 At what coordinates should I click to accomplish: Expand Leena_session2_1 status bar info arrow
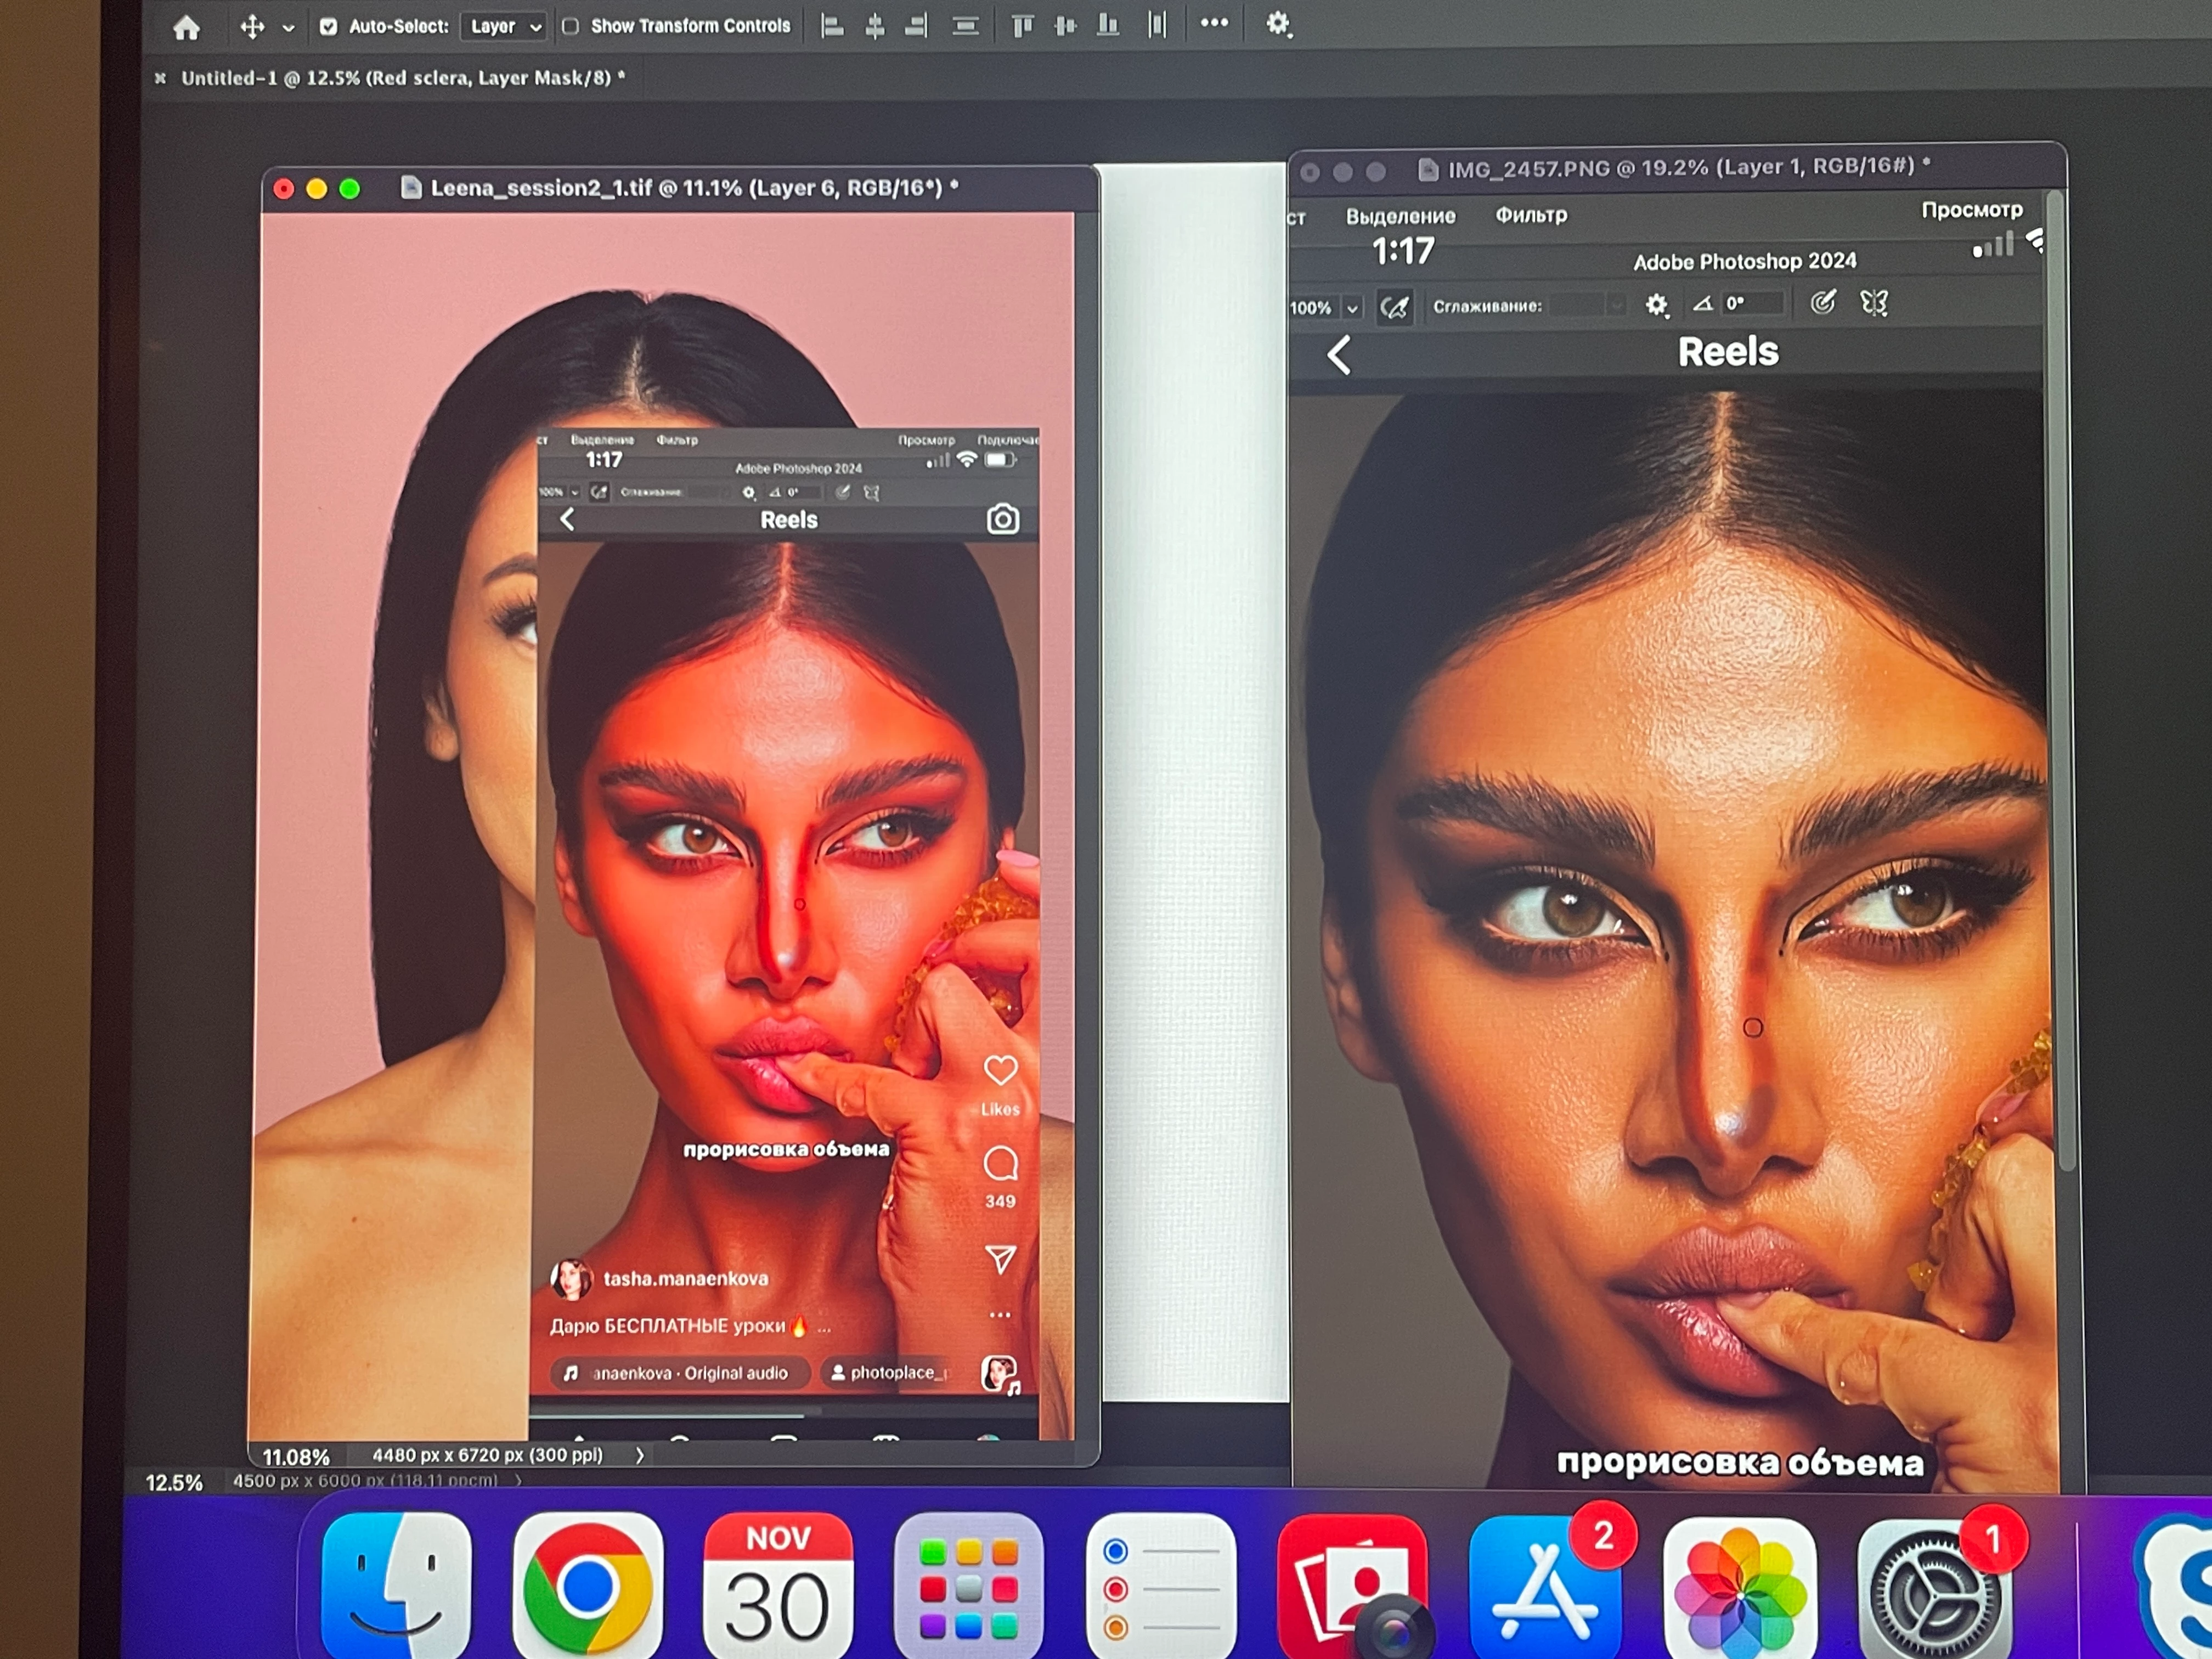pyautogui.click(x=640, y=1456)
